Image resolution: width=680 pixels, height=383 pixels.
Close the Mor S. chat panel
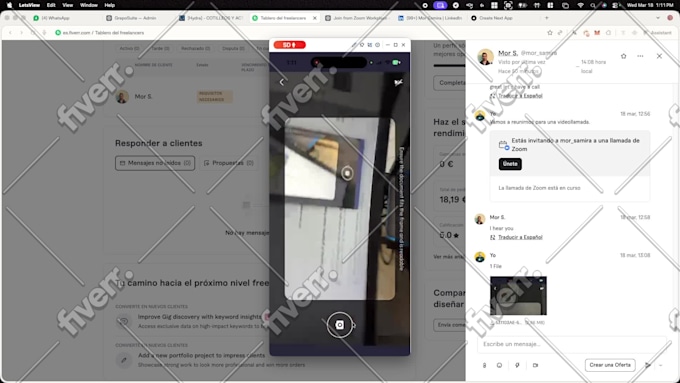coord(659,56)
